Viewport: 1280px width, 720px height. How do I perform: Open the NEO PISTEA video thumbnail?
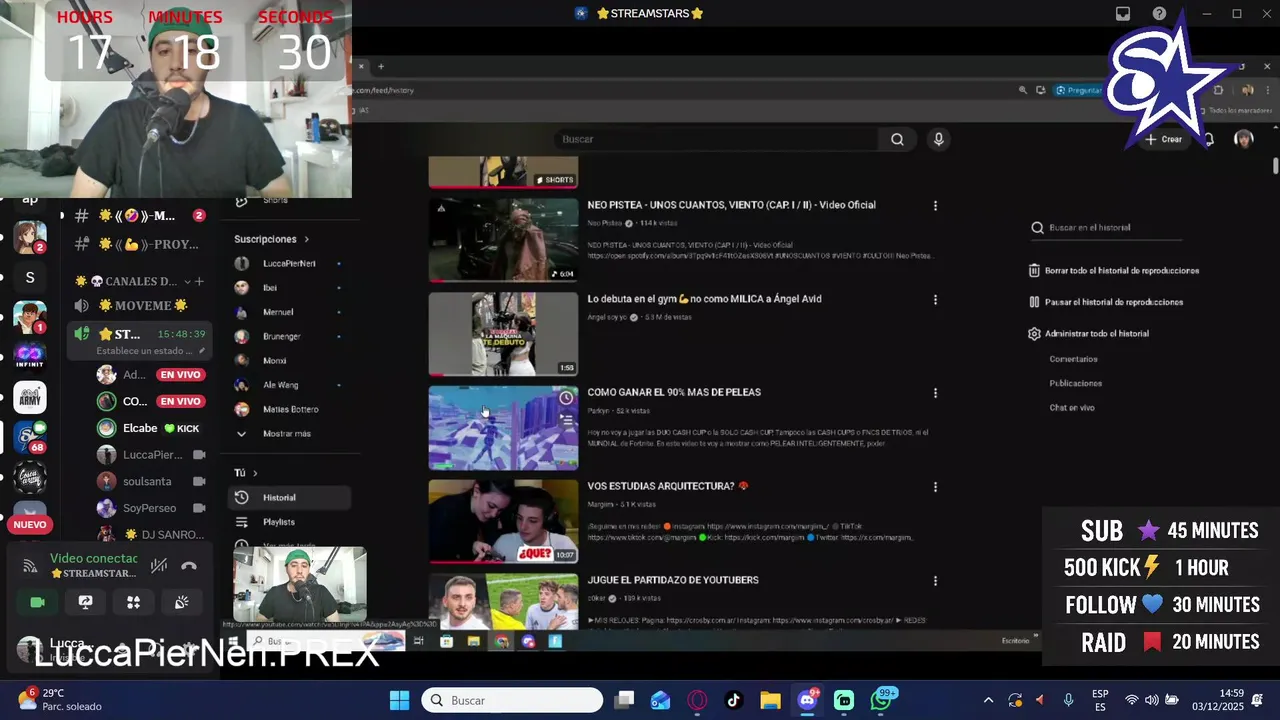click(503, 240)
